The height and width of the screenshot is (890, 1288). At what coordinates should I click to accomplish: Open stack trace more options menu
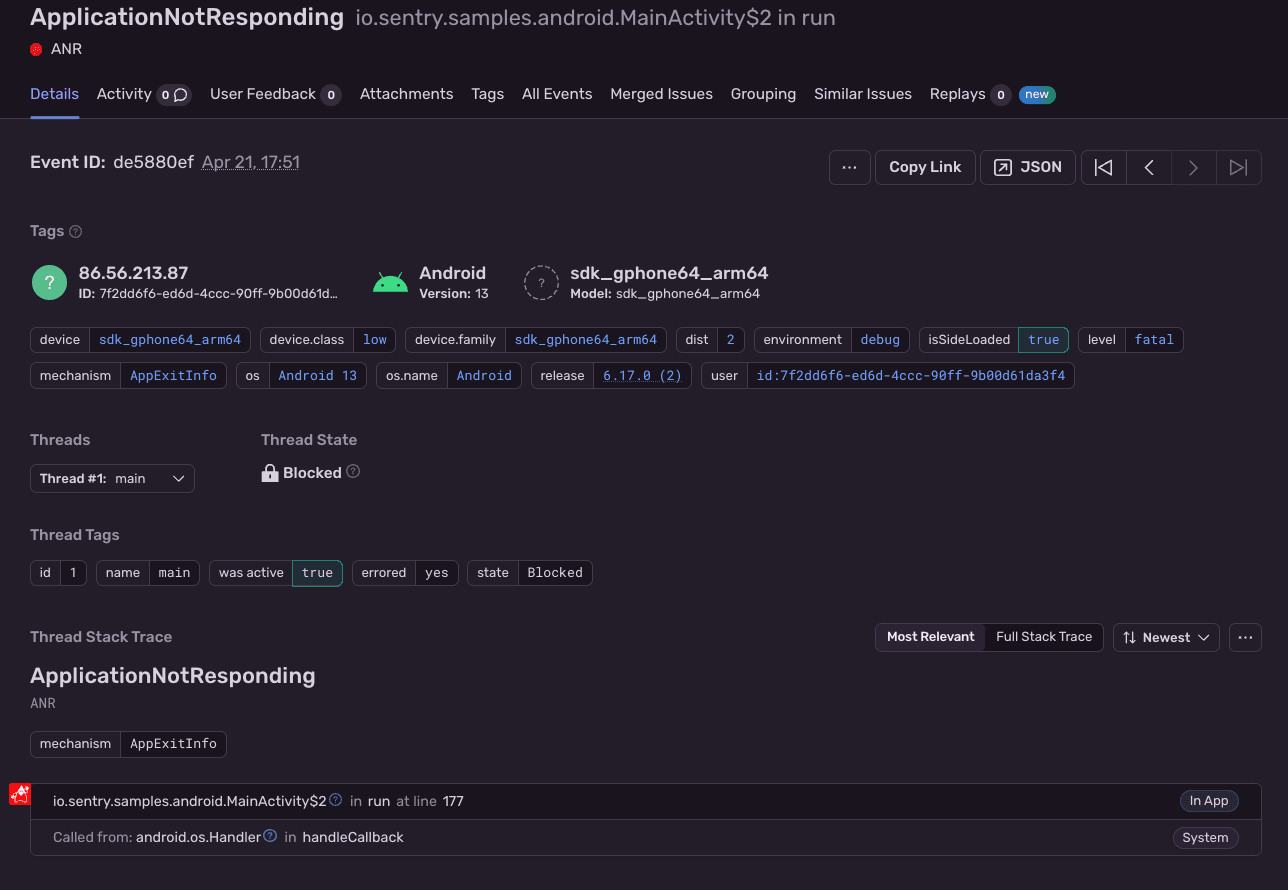tap(1245, 637)
